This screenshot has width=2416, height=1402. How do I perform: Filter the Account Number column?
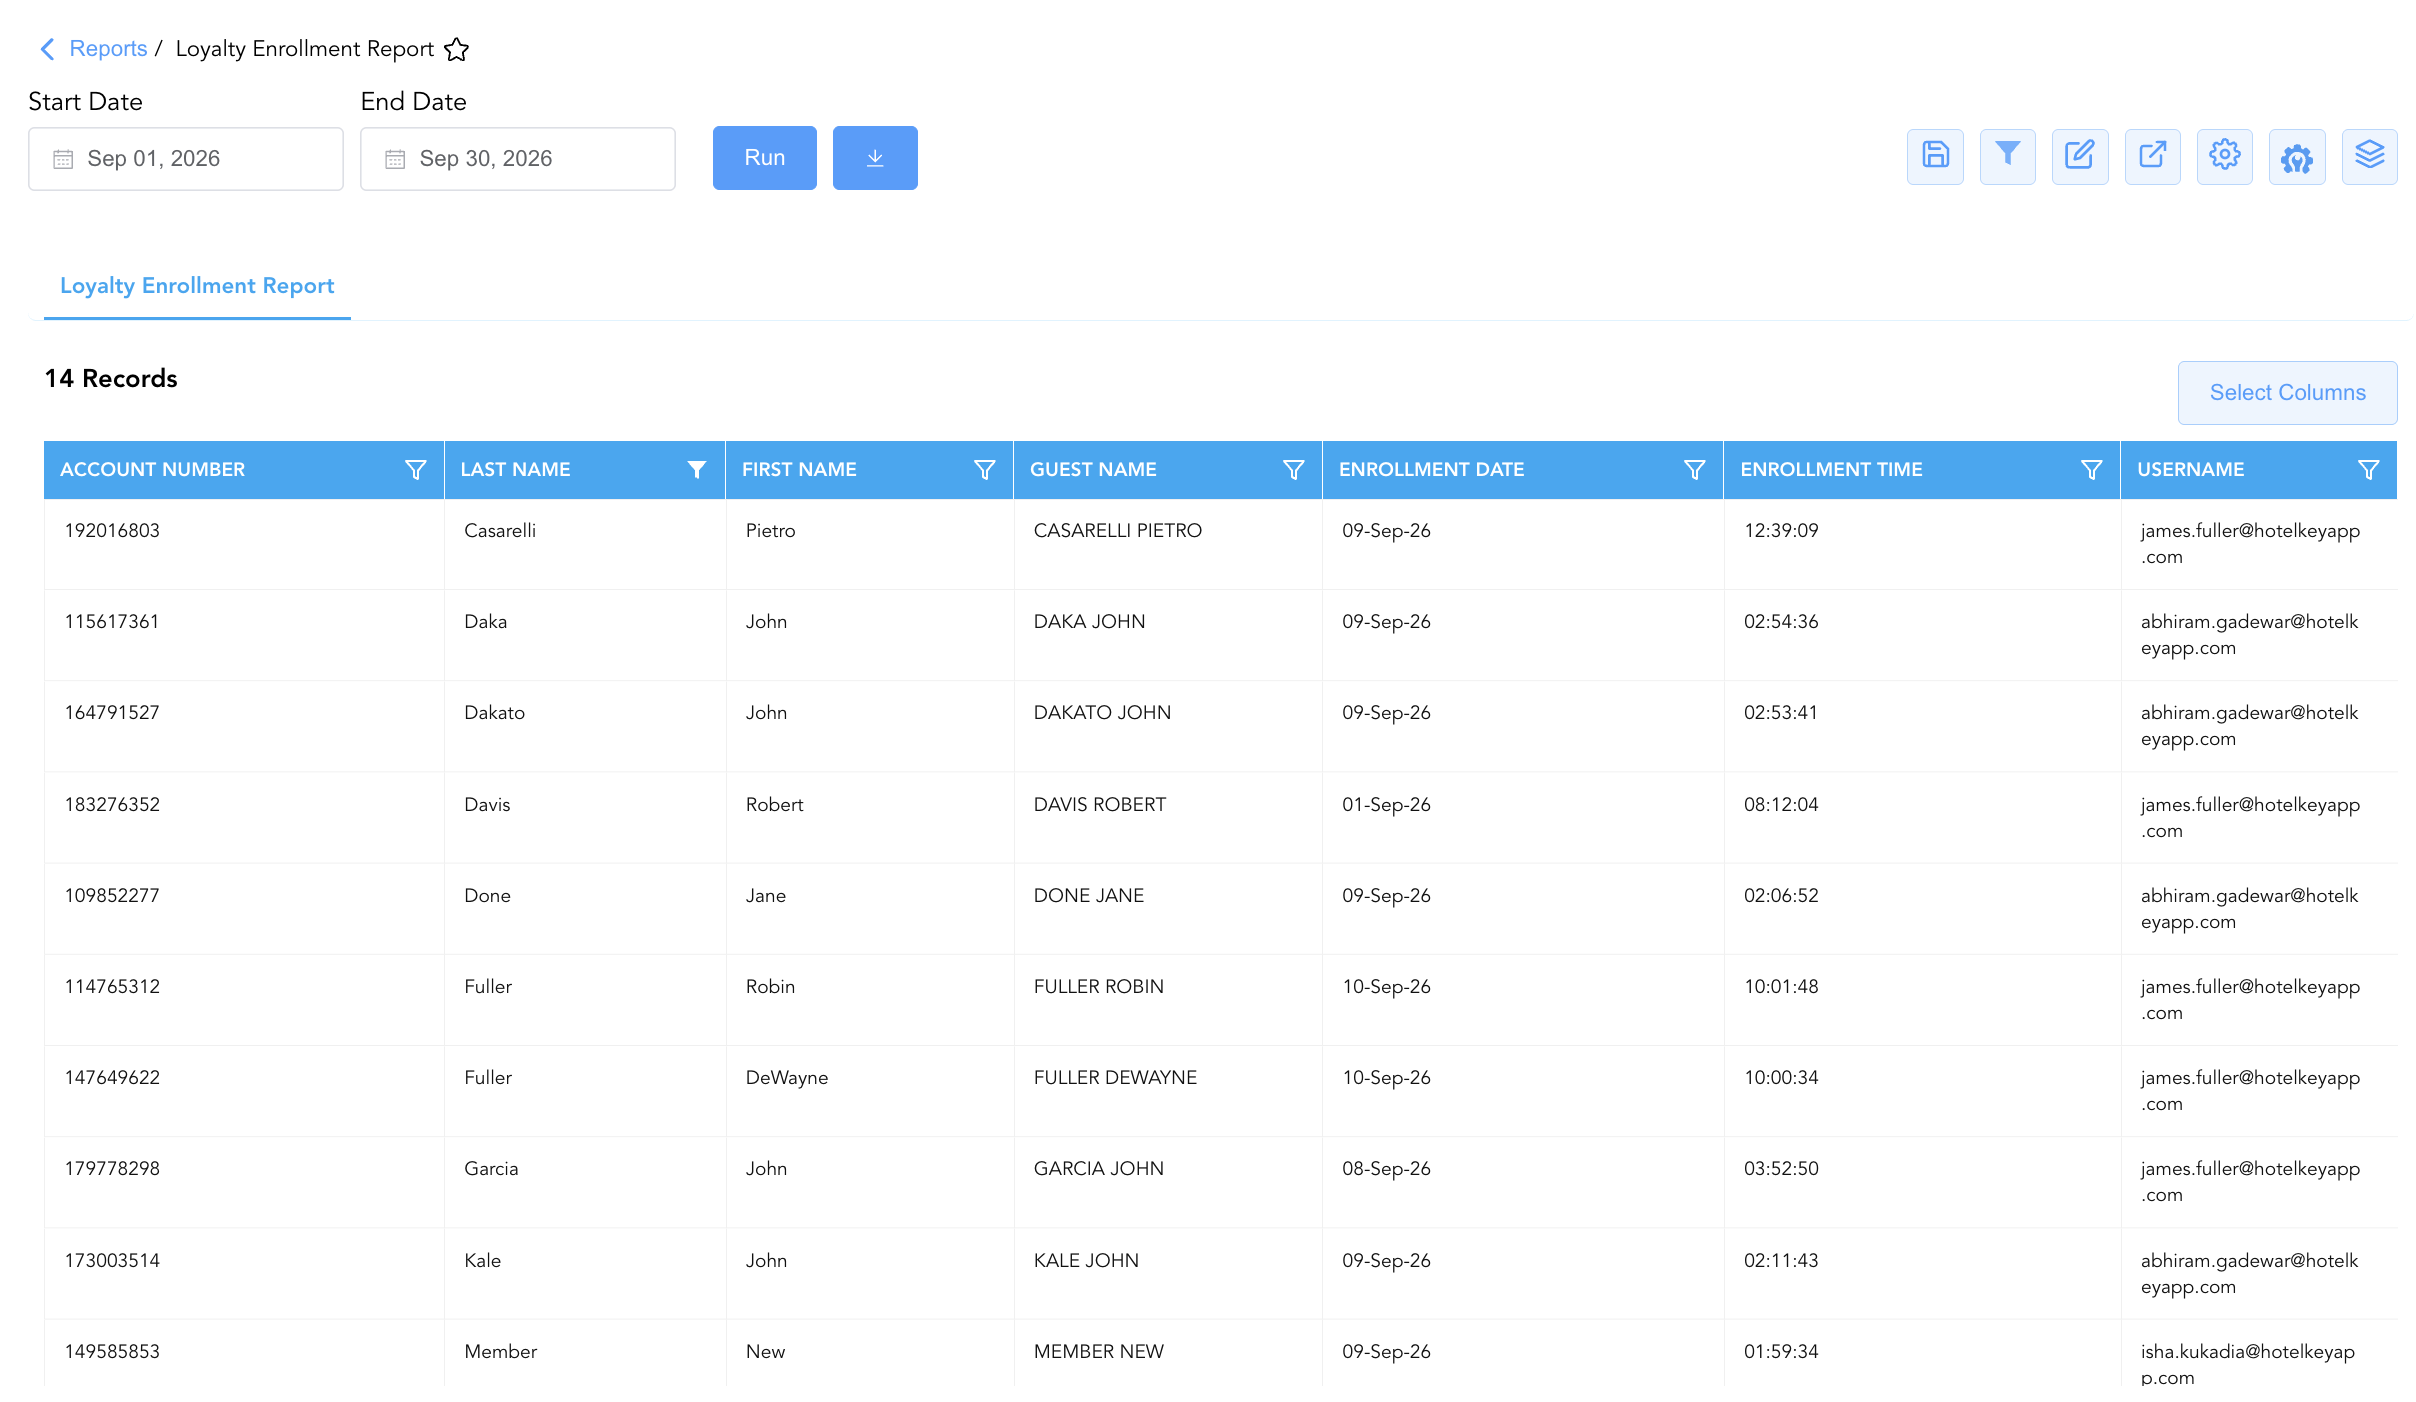coord(416,470)
